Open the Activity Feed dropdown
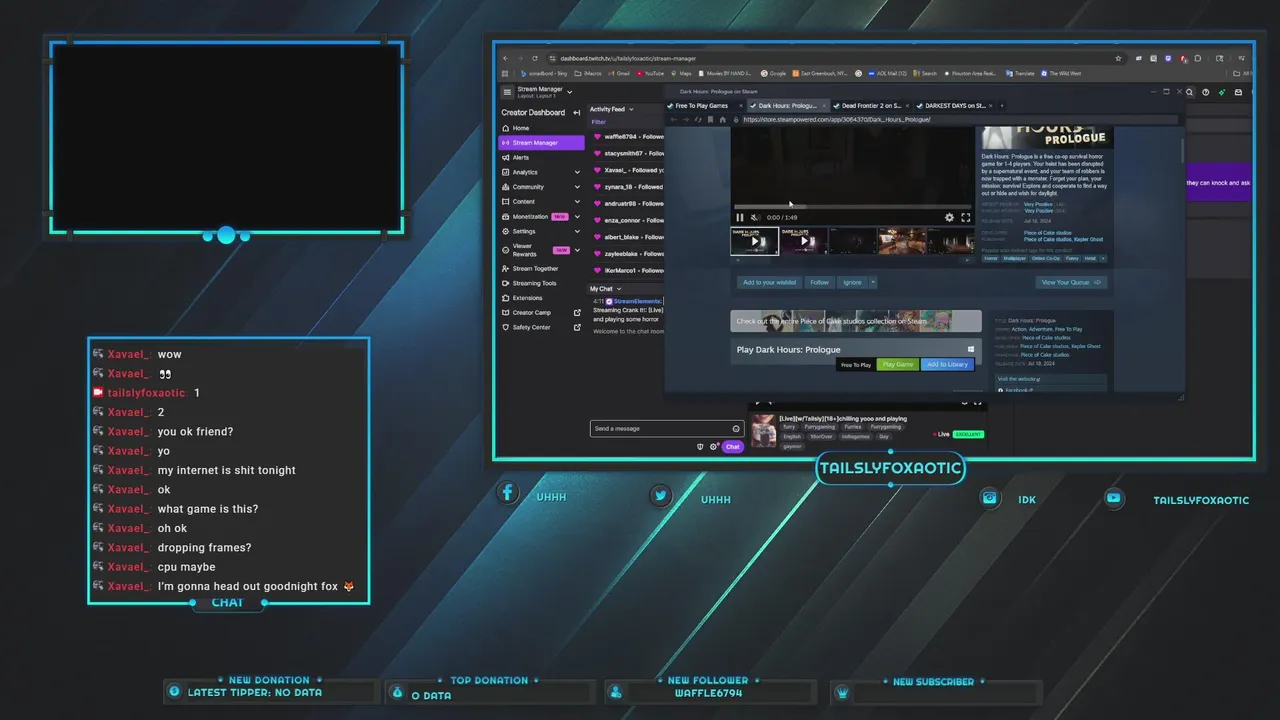1280x720 pixels. click(x=631, y=109)
